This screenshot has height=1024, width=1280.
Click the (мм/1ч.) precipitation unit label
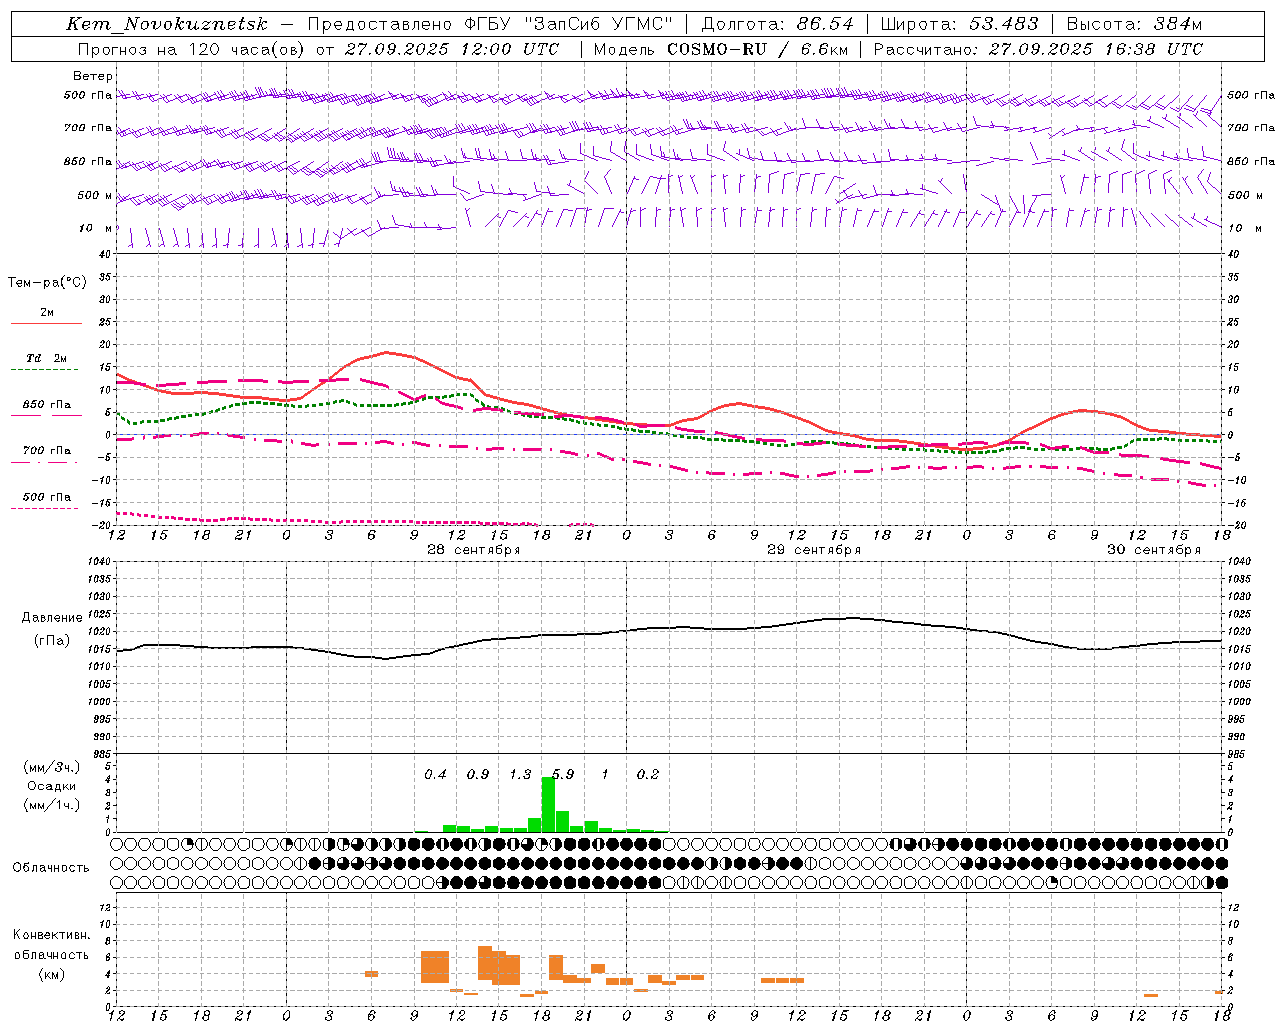click(52, 805)
